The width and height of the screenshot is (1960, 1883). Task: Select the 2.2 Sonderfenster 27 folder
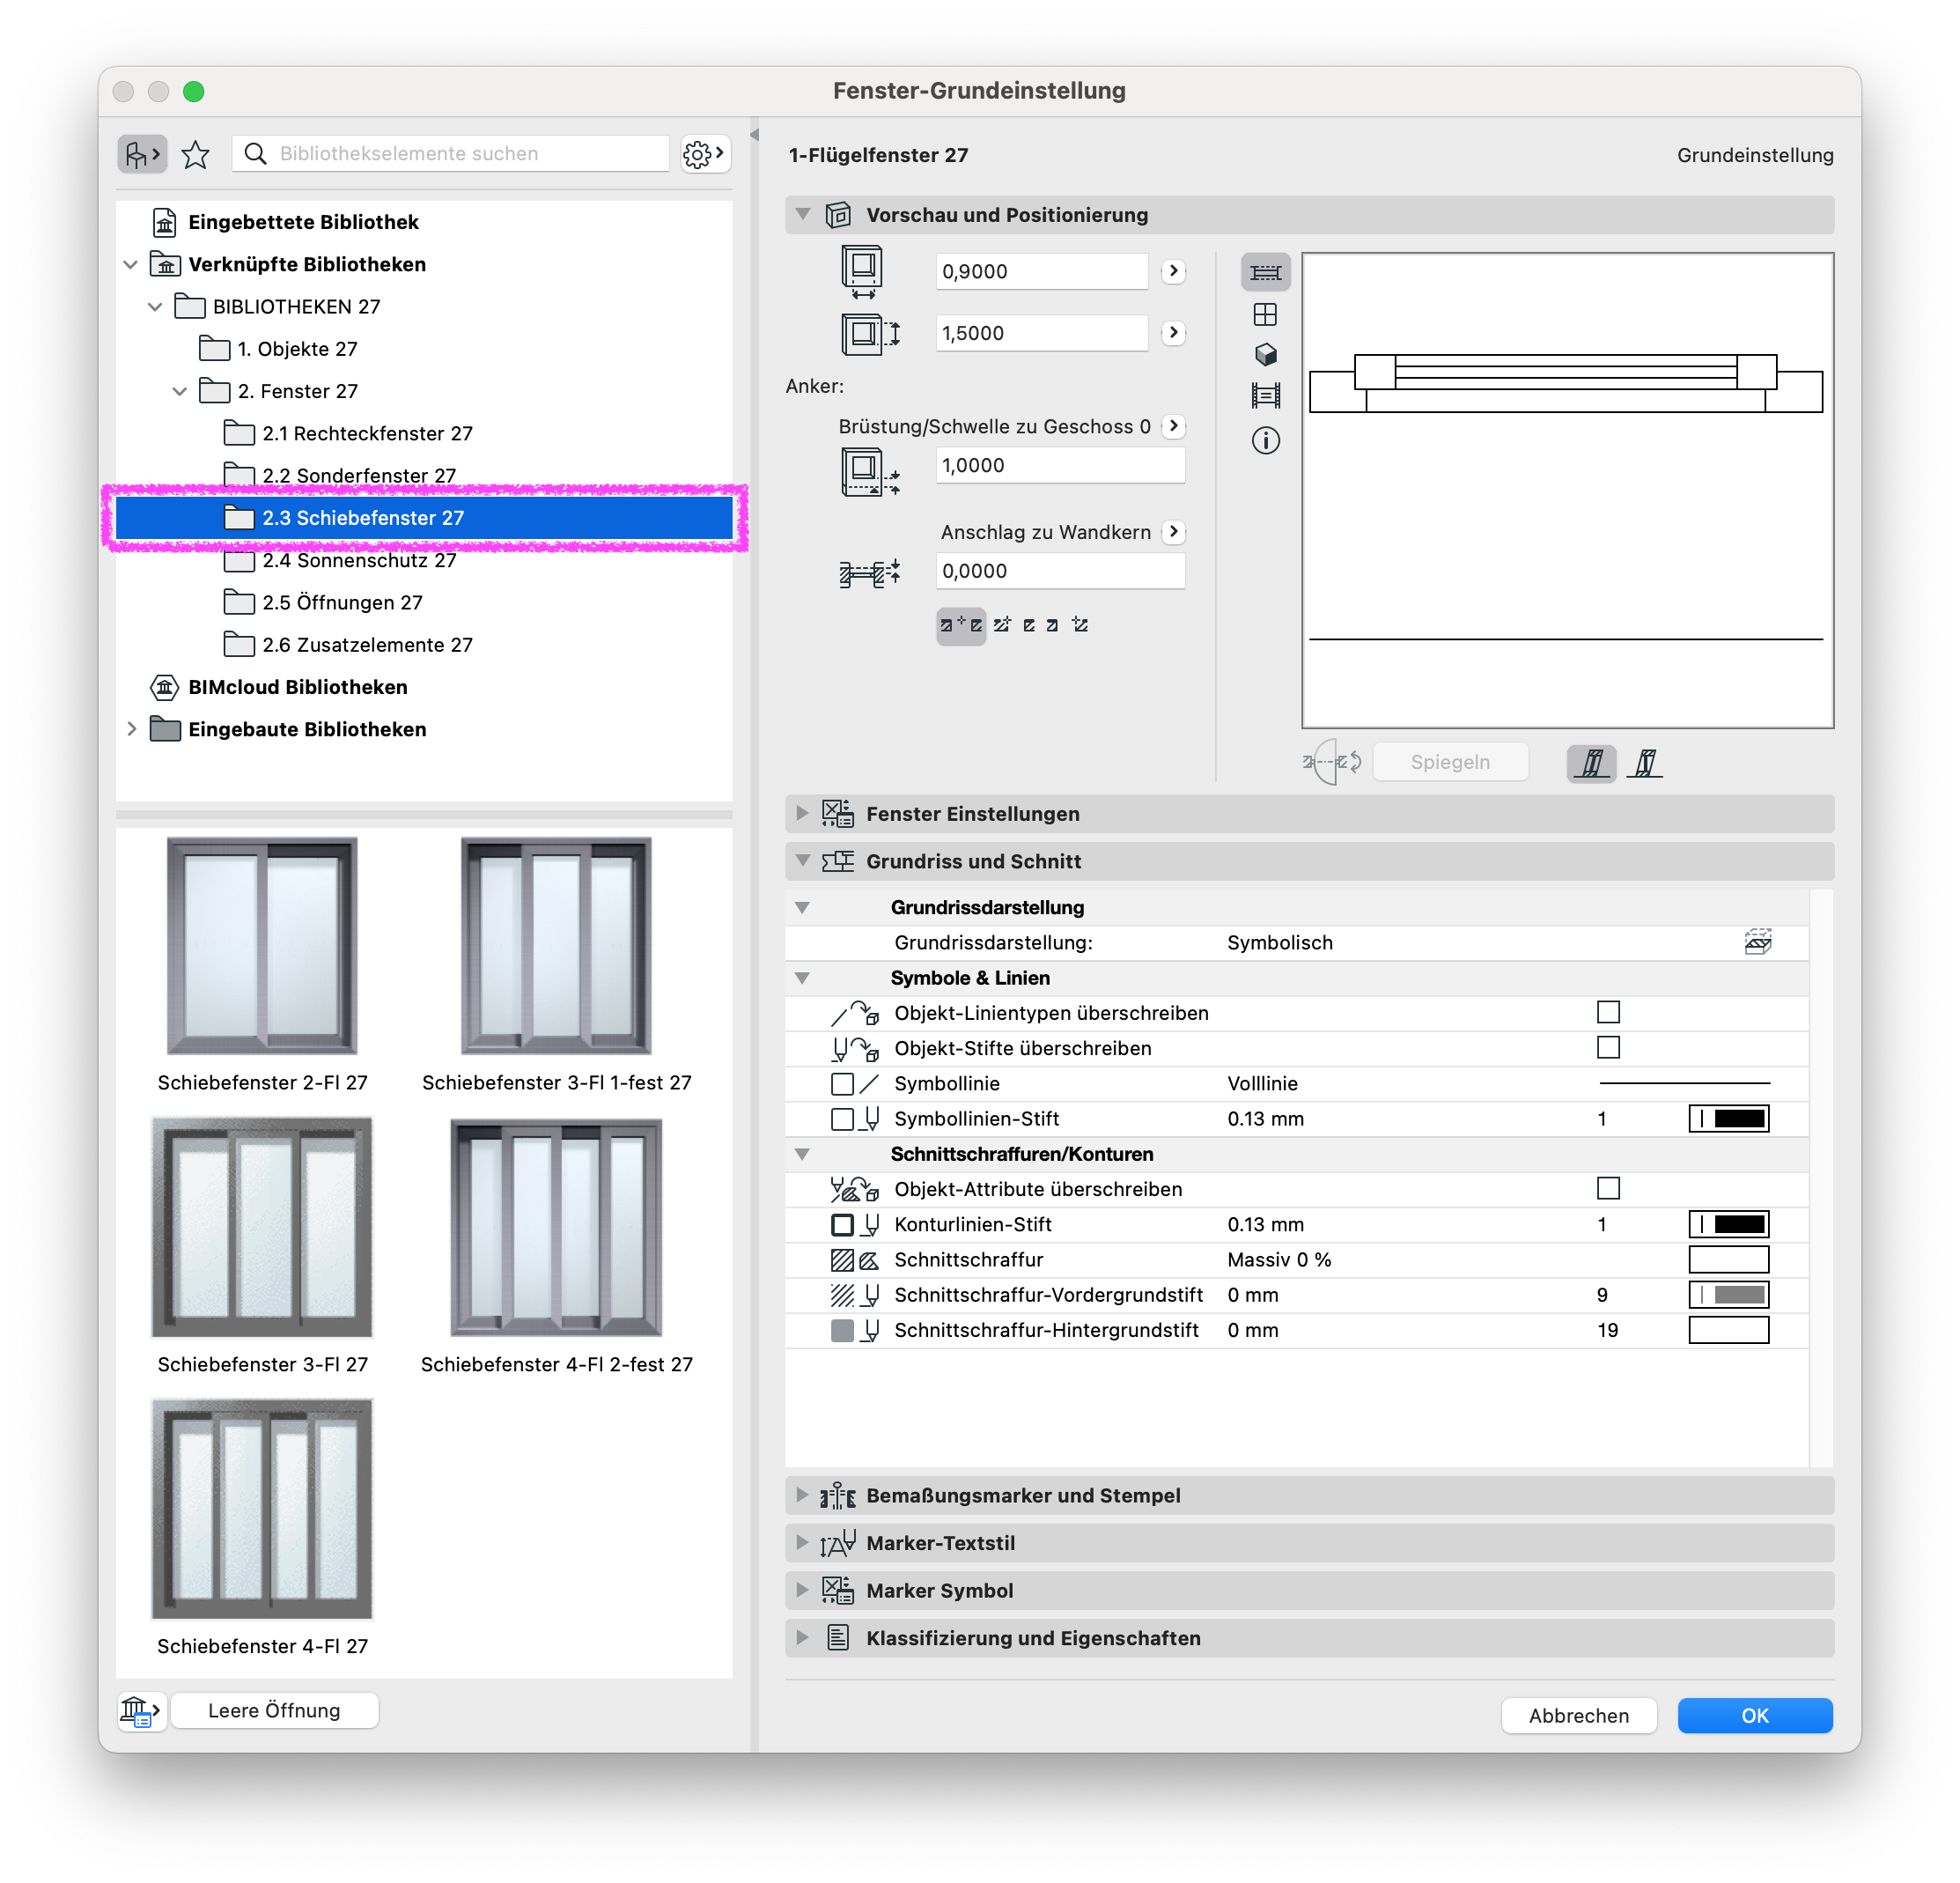338,476
